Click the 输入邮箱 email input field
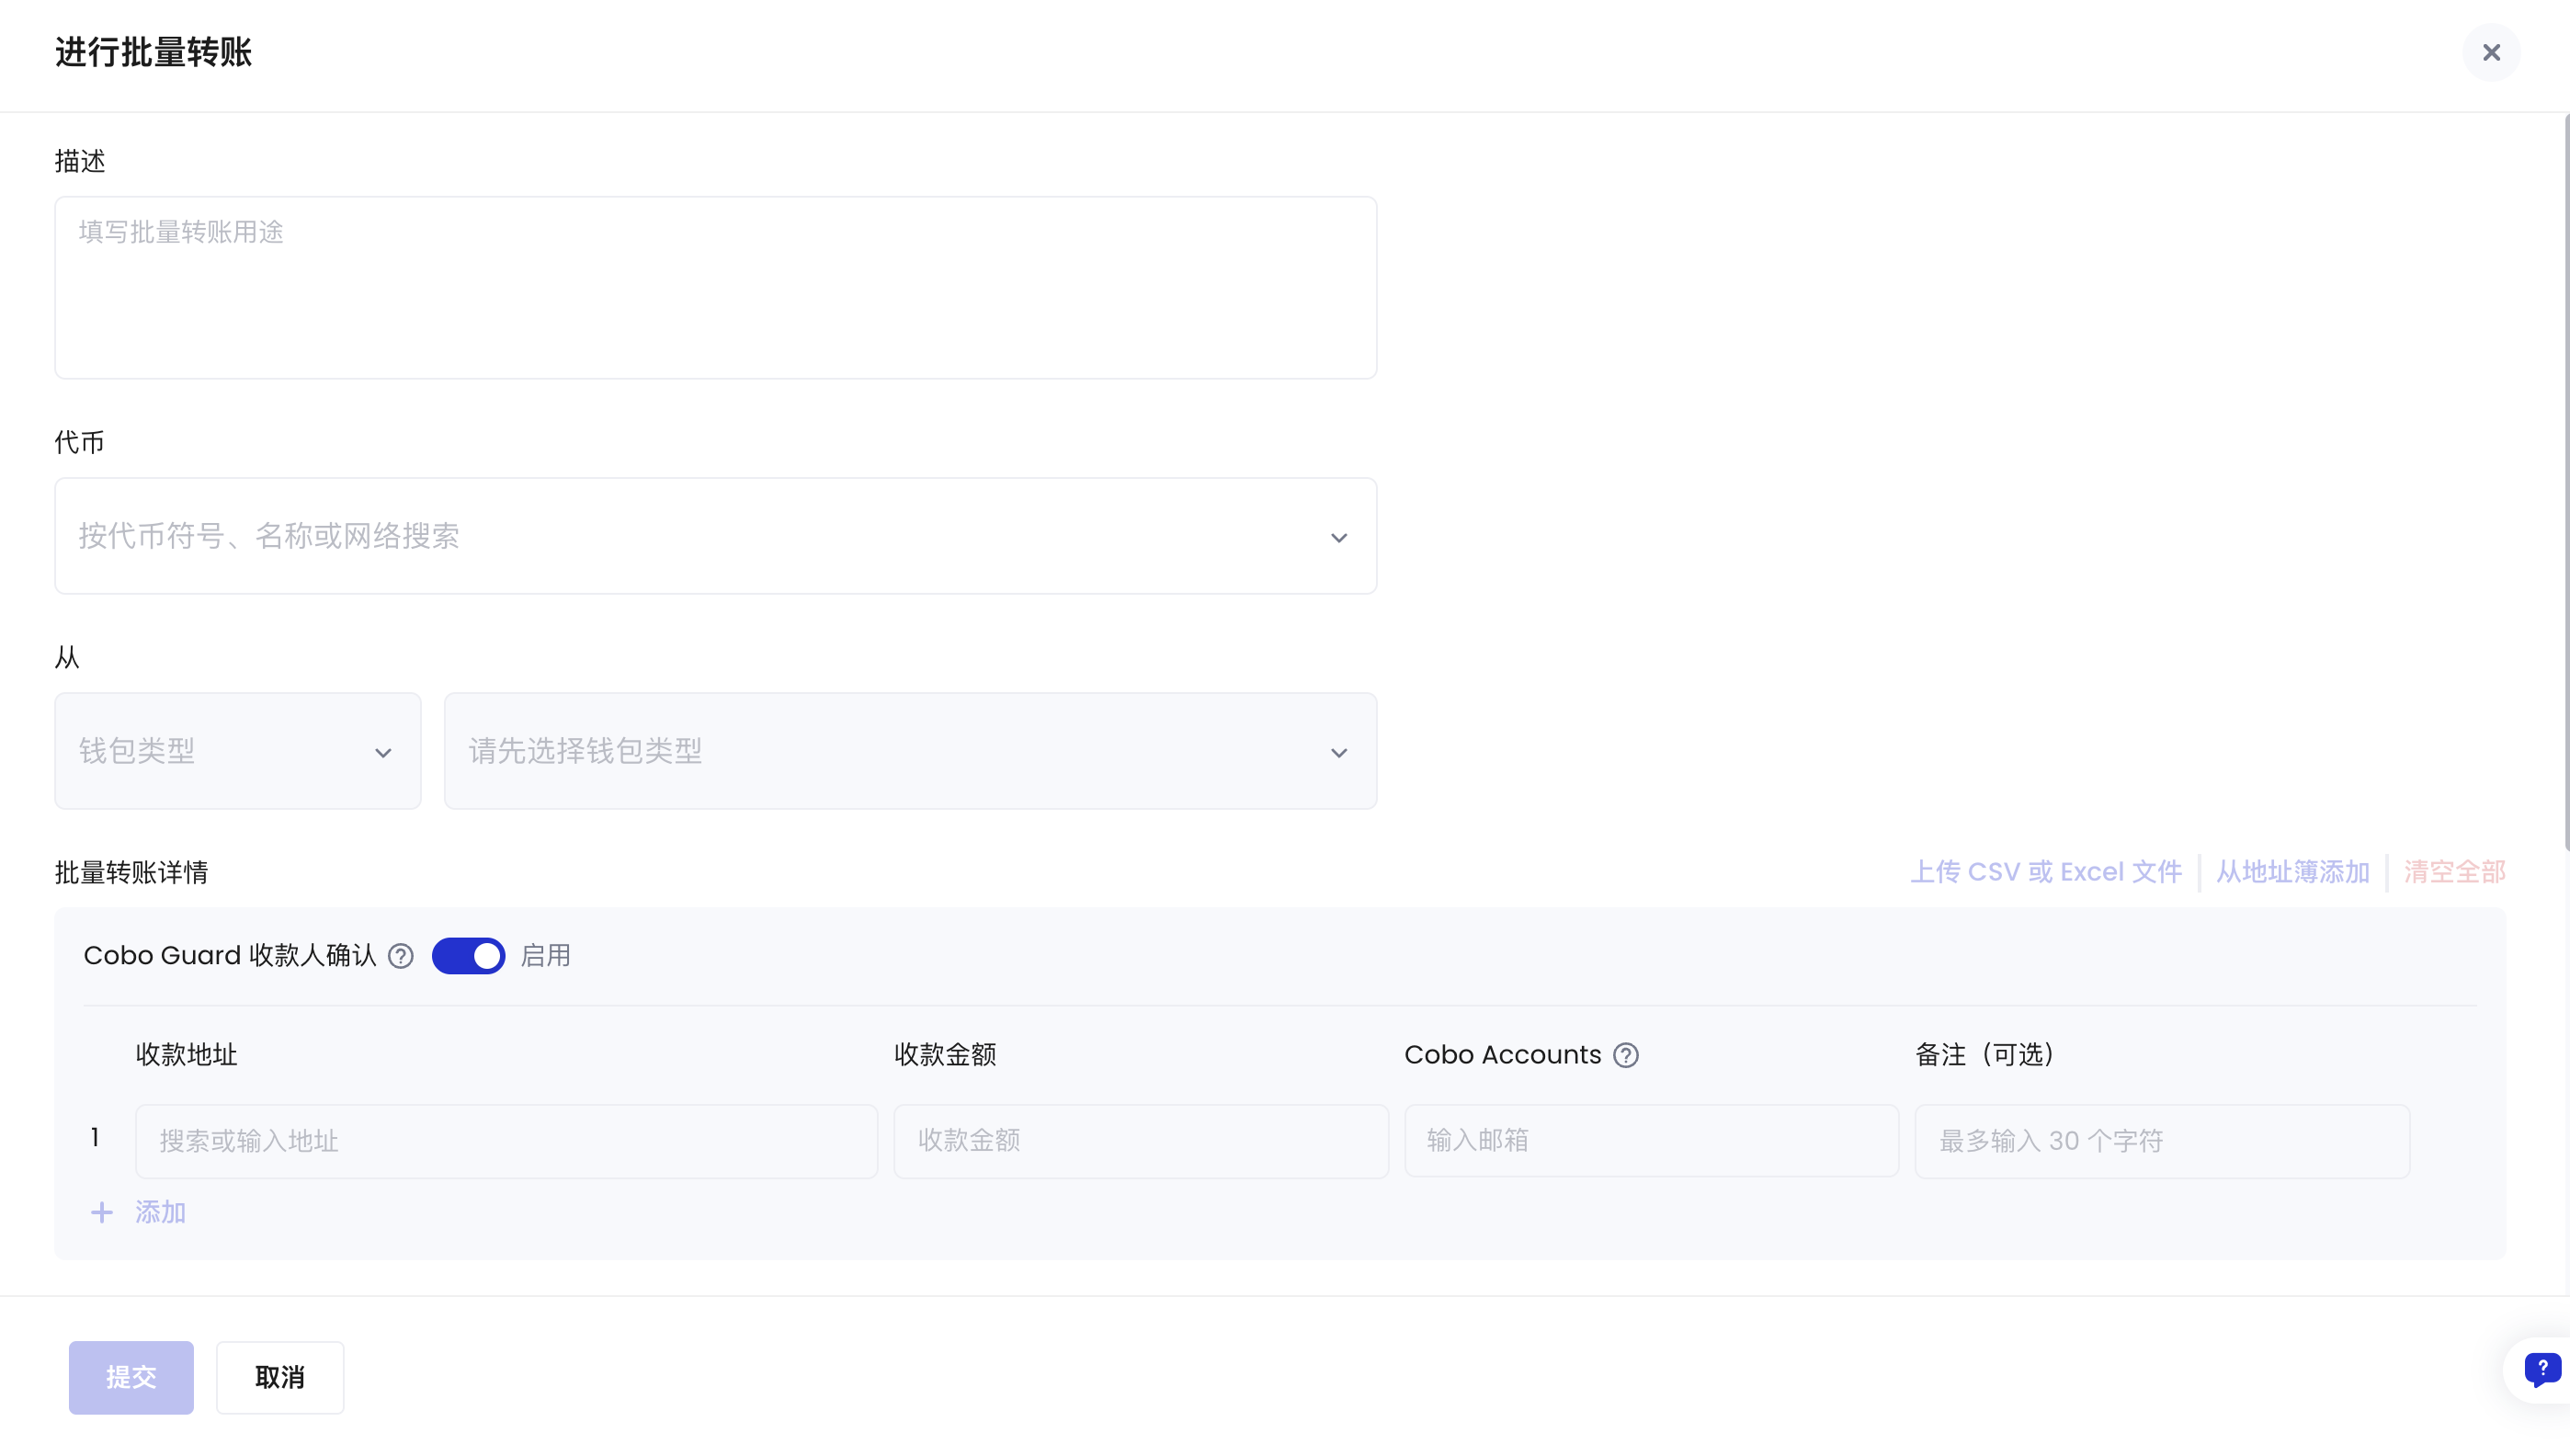This screenshot has height=1456, width=2570. (1650, 1141)
